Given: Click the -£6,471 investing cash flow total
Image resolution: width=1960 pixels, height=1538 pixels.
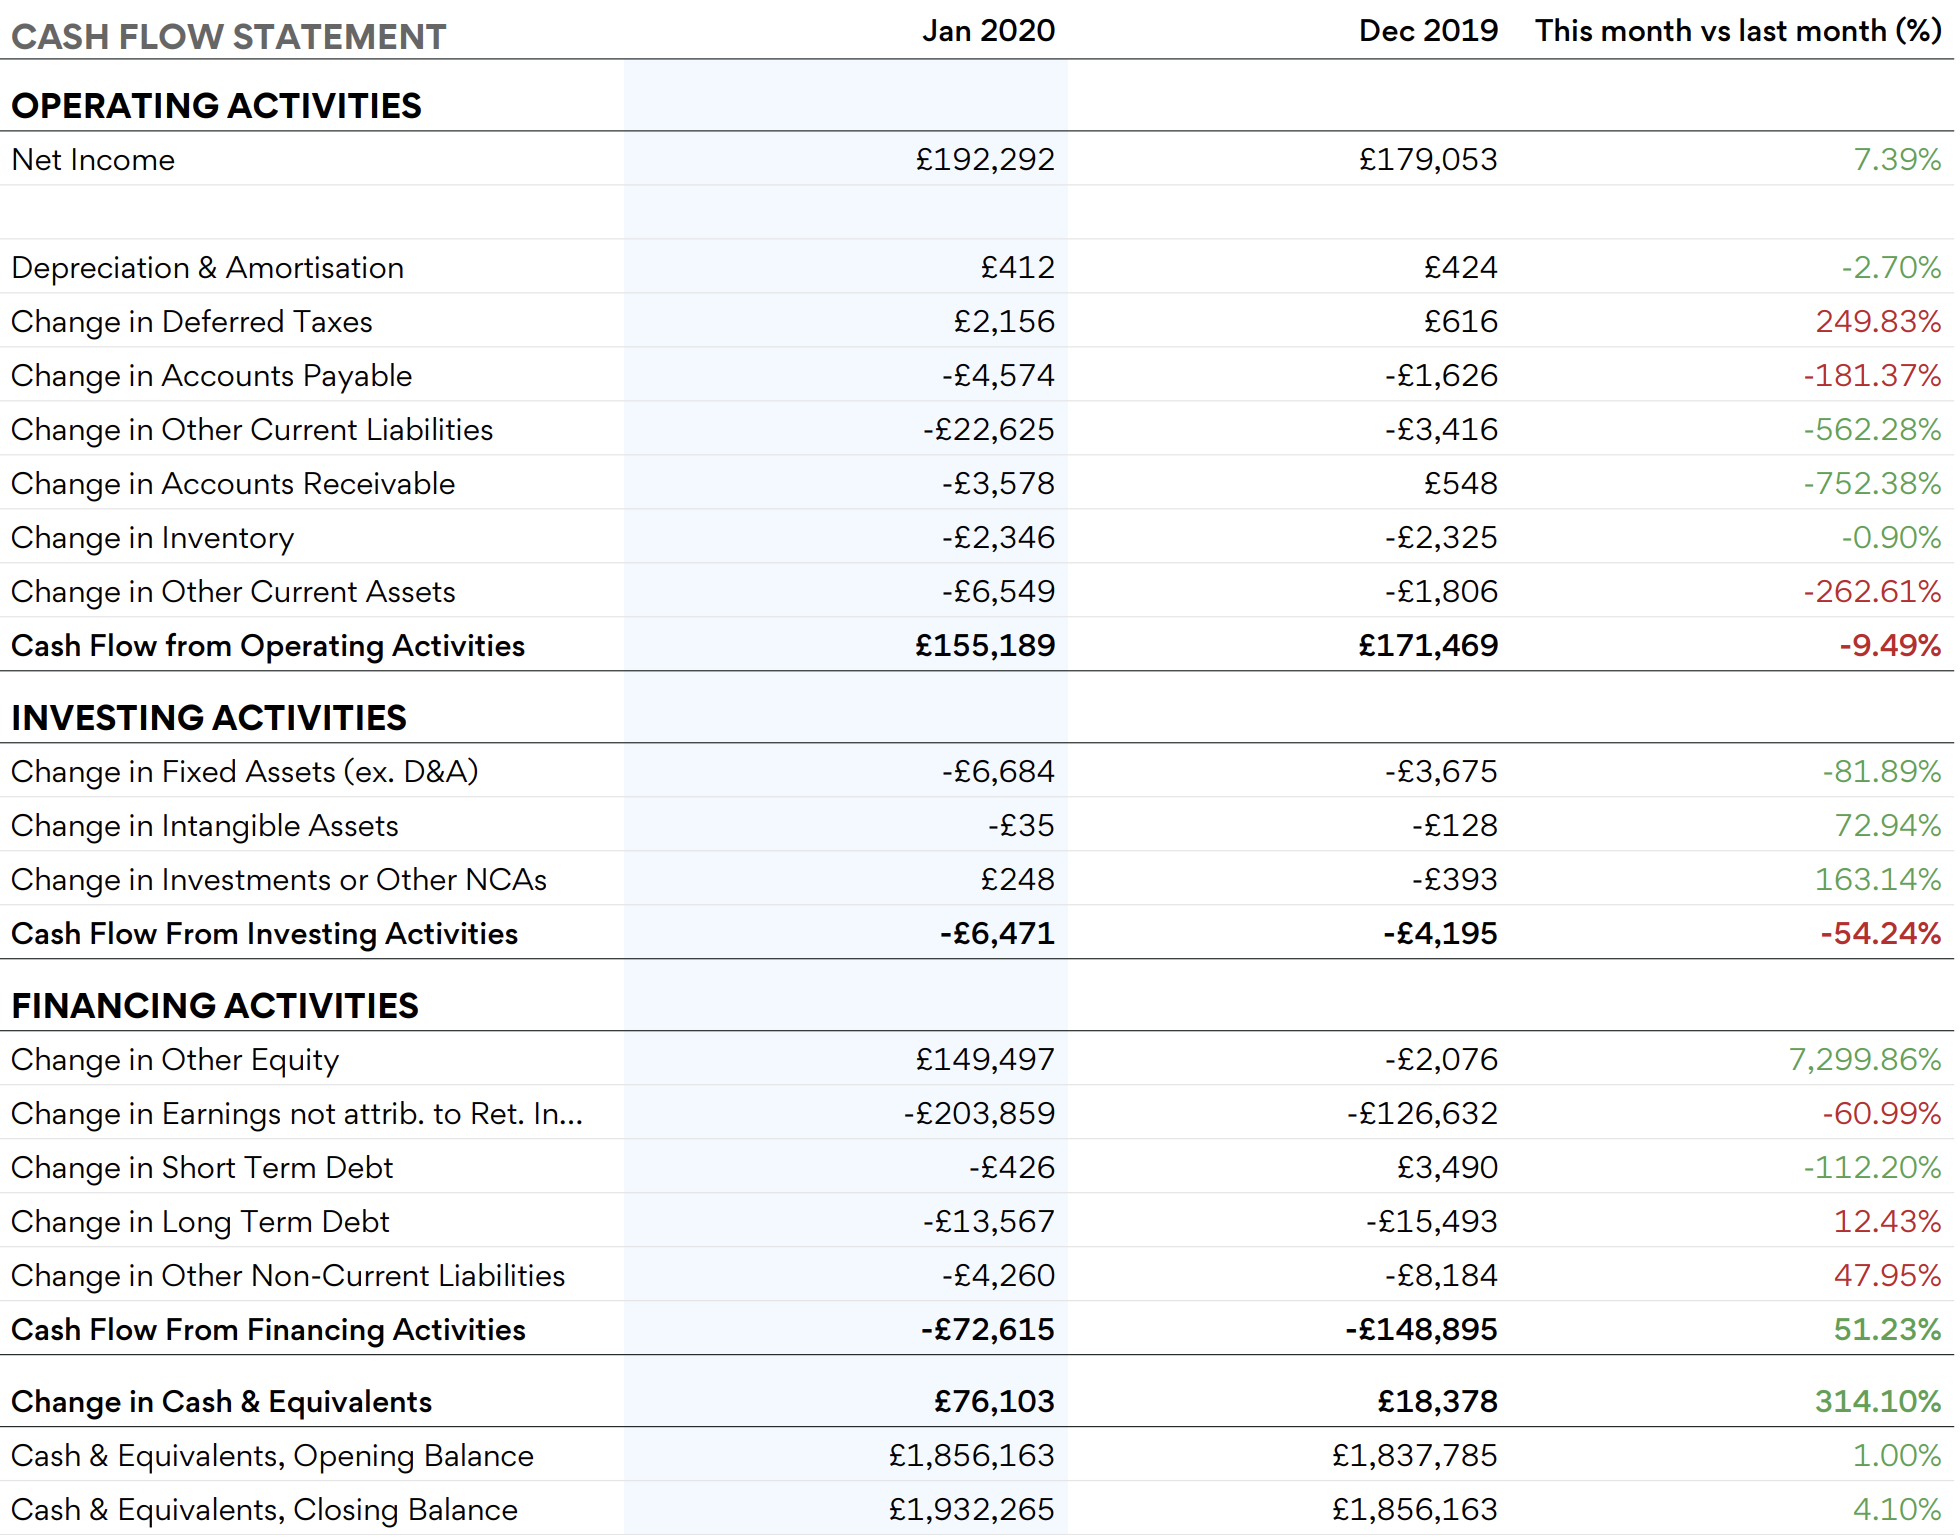Looking at the screenshot, I should pos(996,934).
